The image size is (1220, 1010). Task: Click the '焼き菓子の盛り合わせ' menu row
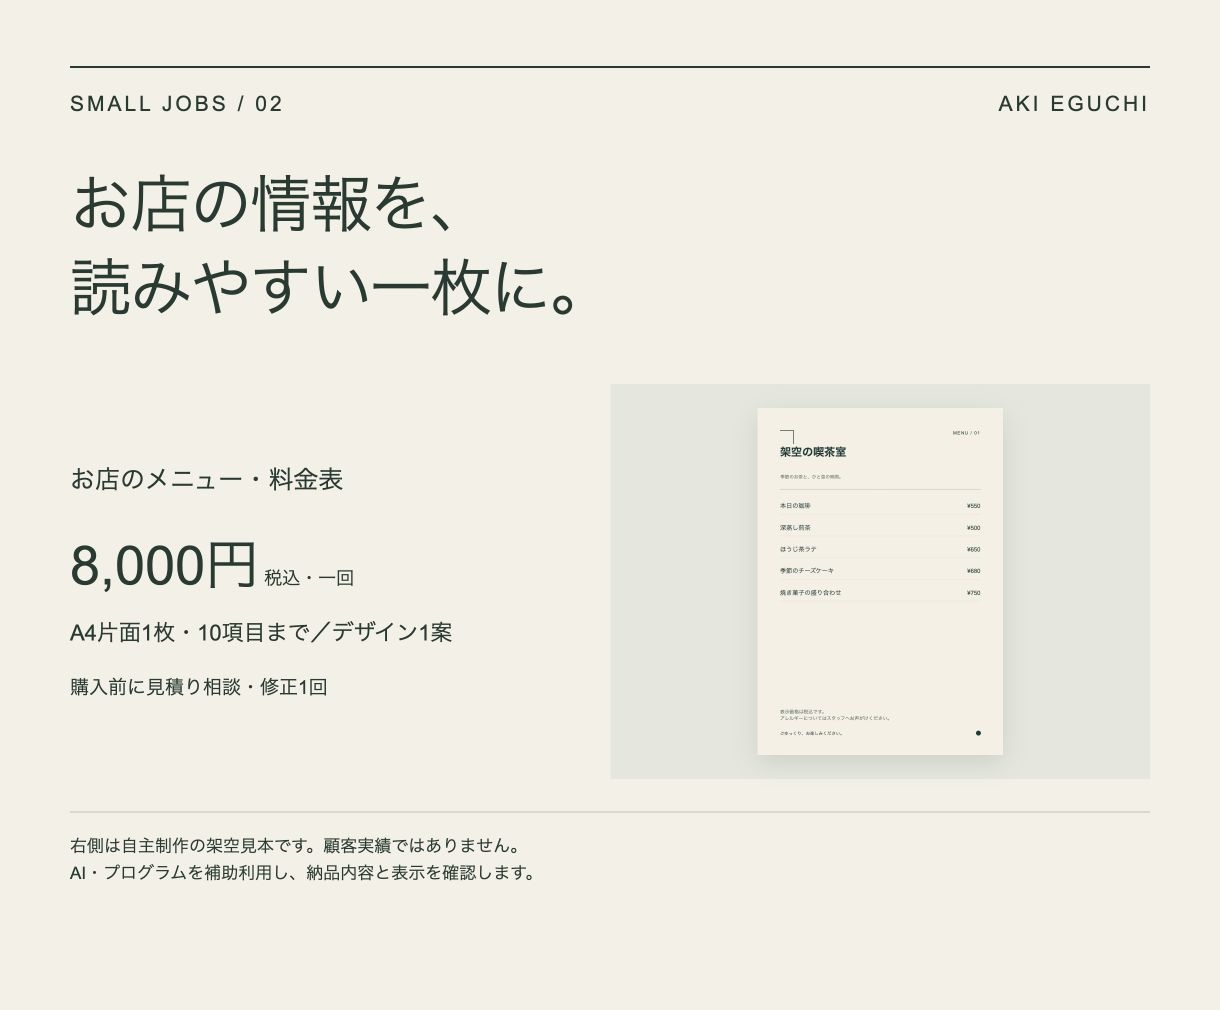coord(880,592)
